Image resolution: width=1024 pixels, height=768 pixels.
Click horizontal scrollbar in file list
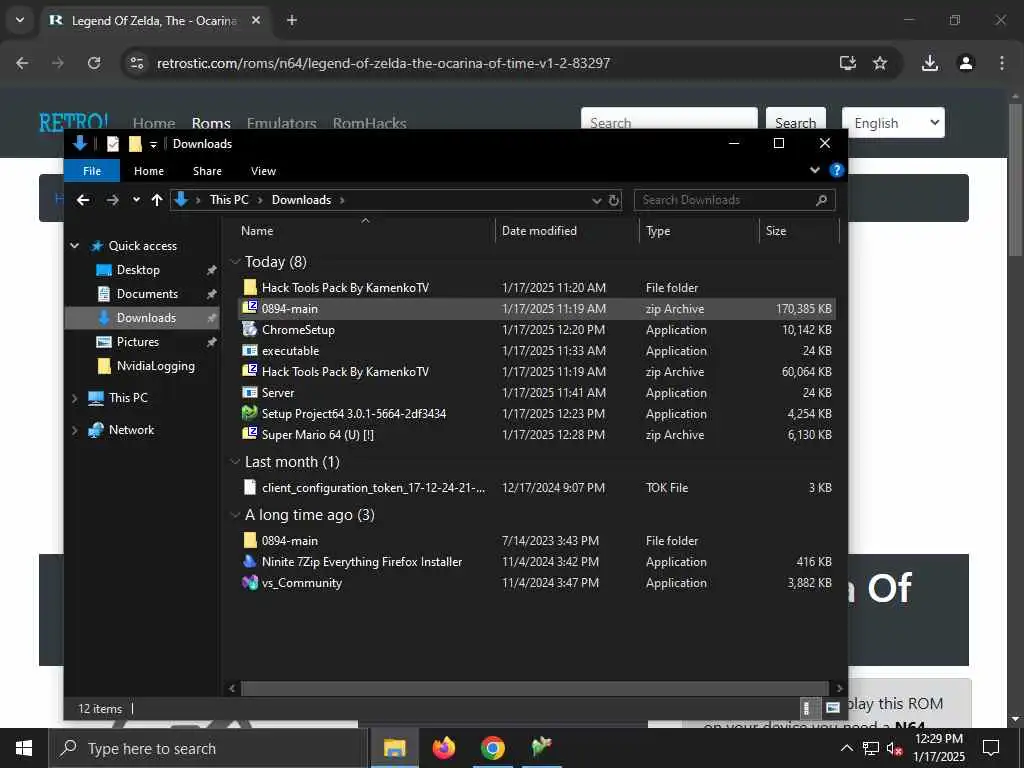(535, 688)
